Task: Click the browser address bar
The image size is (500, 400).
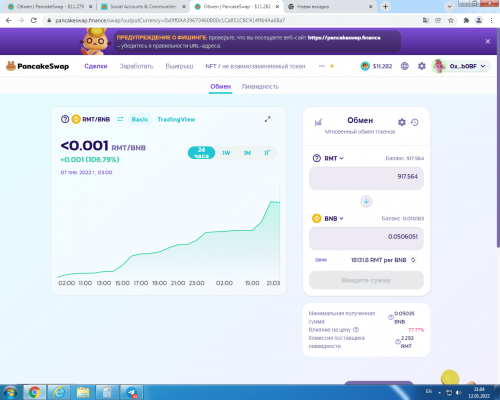Action: [232, 20]
